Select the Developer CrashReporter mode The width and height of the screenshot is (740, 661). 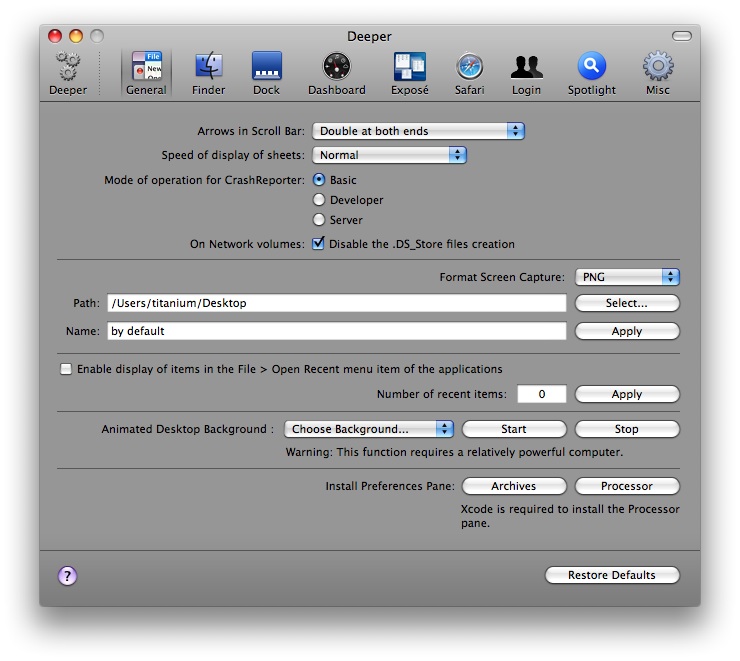tap(319, 200)
